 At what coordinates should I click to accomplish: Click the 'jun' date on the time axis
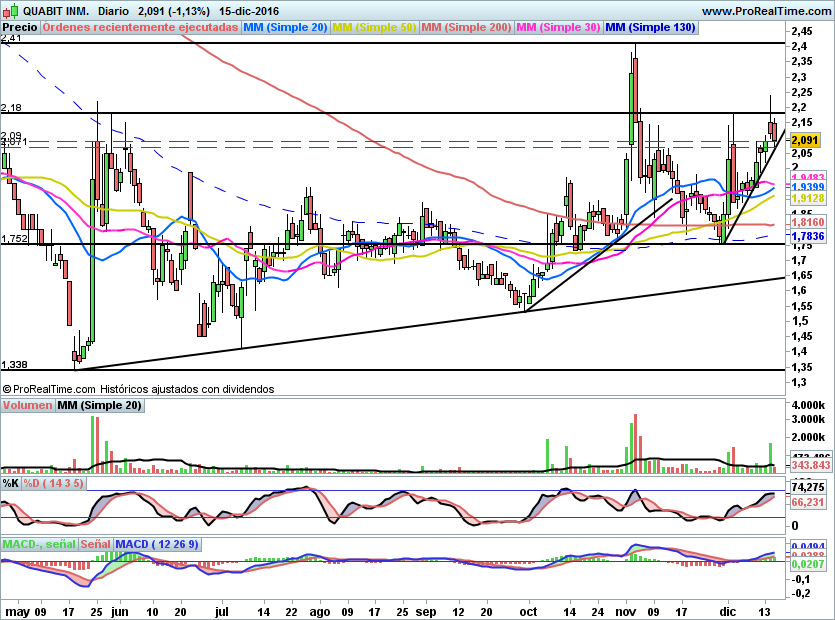point(120,611)
